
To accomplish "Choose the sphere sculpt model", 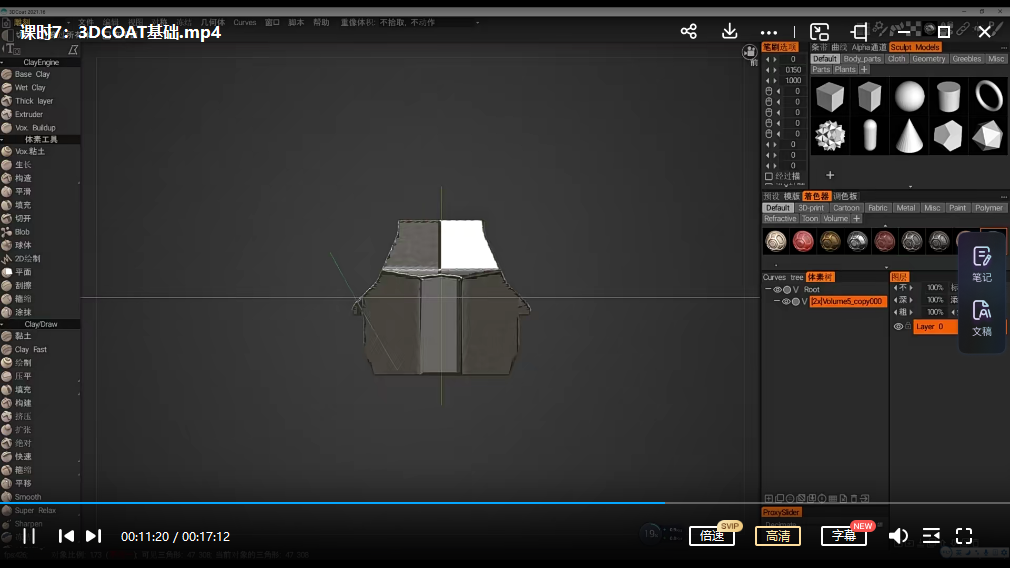I will pyautogui.click(x=909, y=97).
